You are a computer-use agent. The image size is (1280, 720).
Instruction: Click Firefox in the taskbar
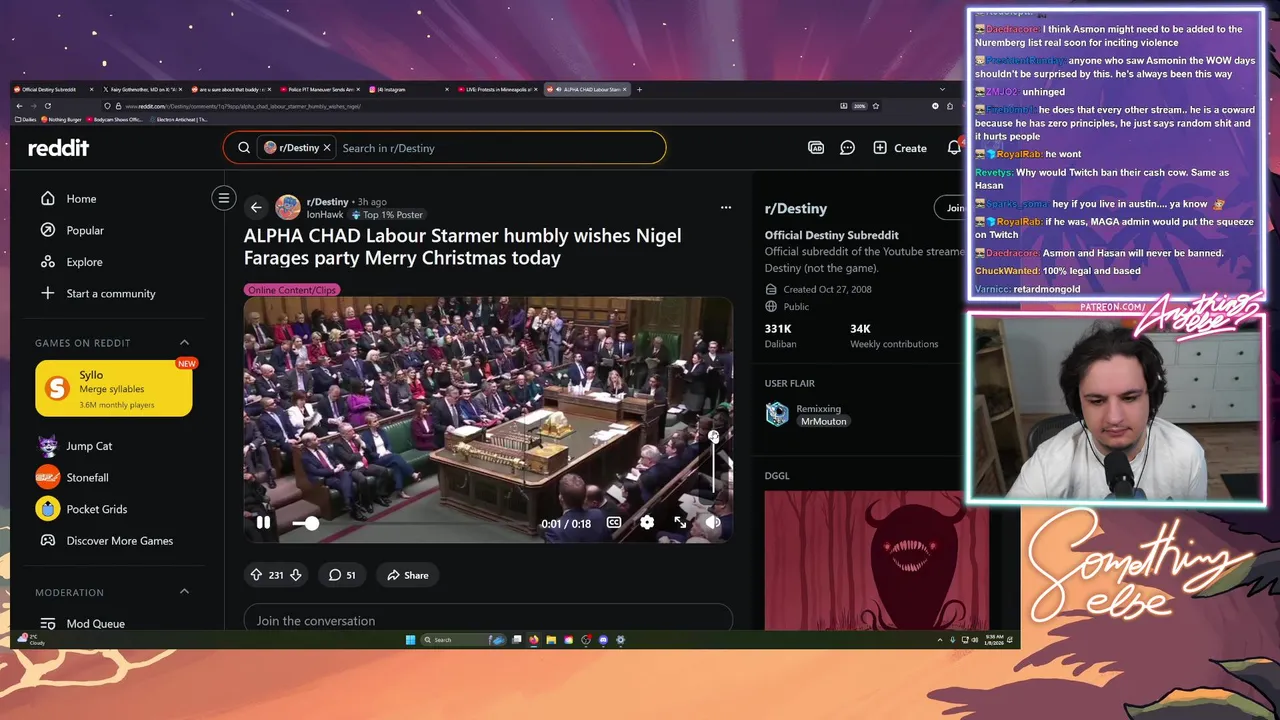[534, 640]
